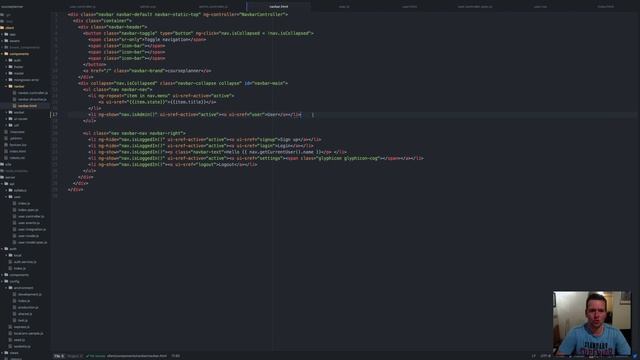Place cursor on the nav.isAdmin() line
The width and height of the screenshot is (640, 360).
pyautogui.click(x=195, y=115)
